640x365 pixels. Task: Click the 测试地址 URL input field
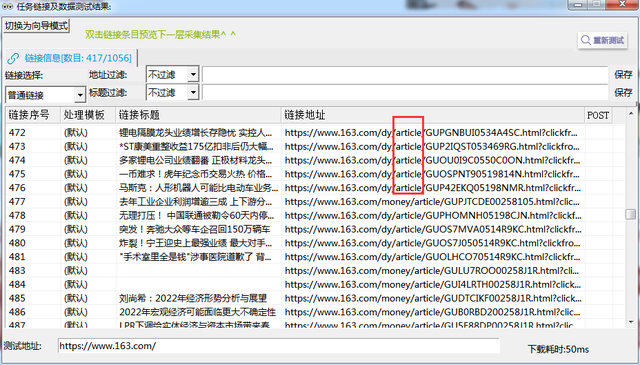point(279,346)
